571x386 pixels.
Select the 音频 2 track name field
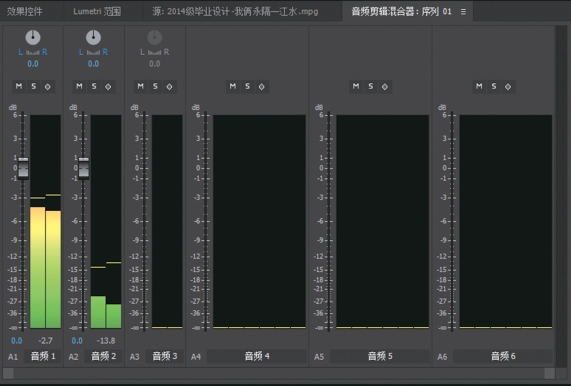tap(103, 356)
